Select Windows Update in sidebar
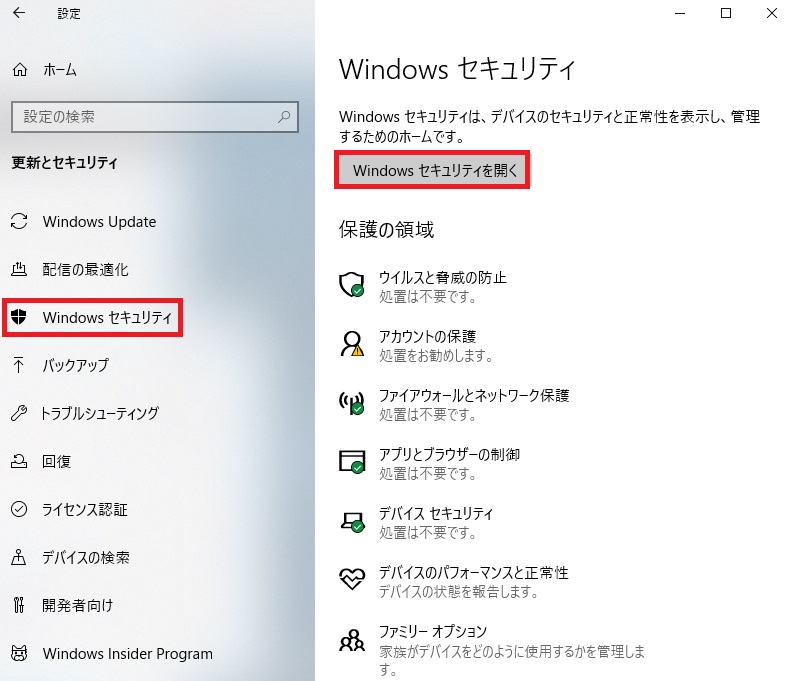This screenshot has width=790, height=681. point(99,222)
